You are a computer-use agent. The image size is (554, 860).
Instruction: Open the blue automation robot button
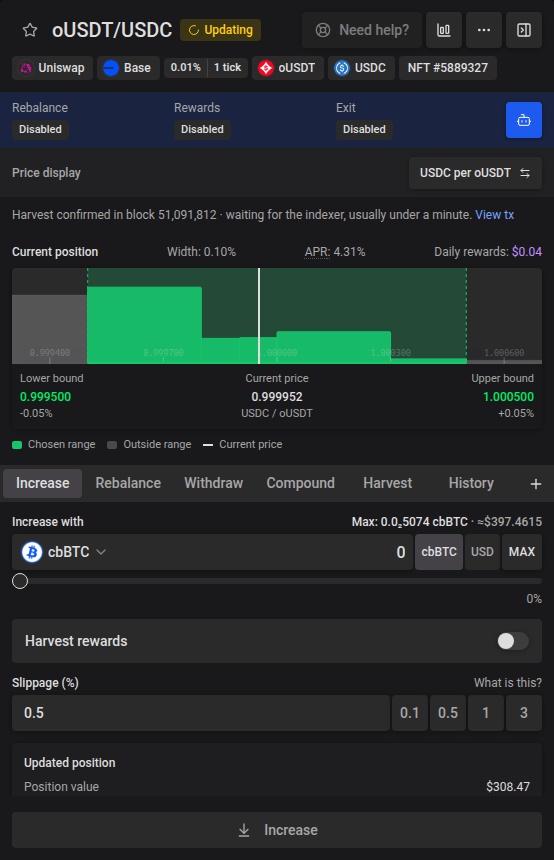tap(524, 120)
